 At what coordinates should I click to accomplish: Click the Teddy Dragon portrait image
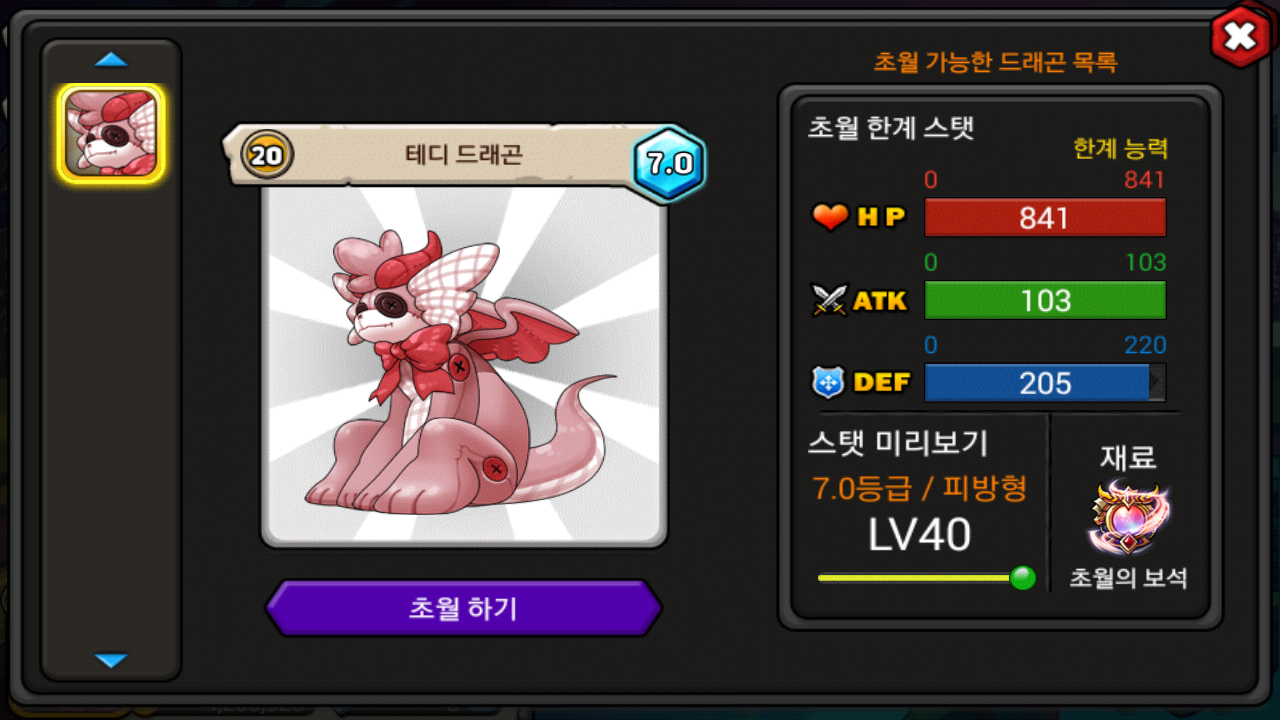tap(464, 365)
